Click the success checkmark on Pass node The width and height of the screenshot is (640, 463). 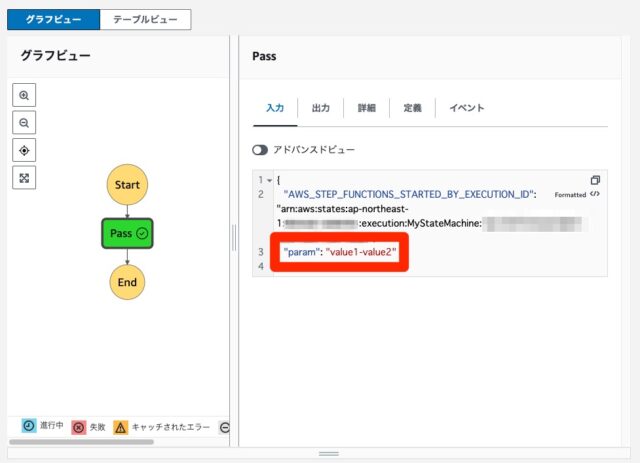click(142, 233)
